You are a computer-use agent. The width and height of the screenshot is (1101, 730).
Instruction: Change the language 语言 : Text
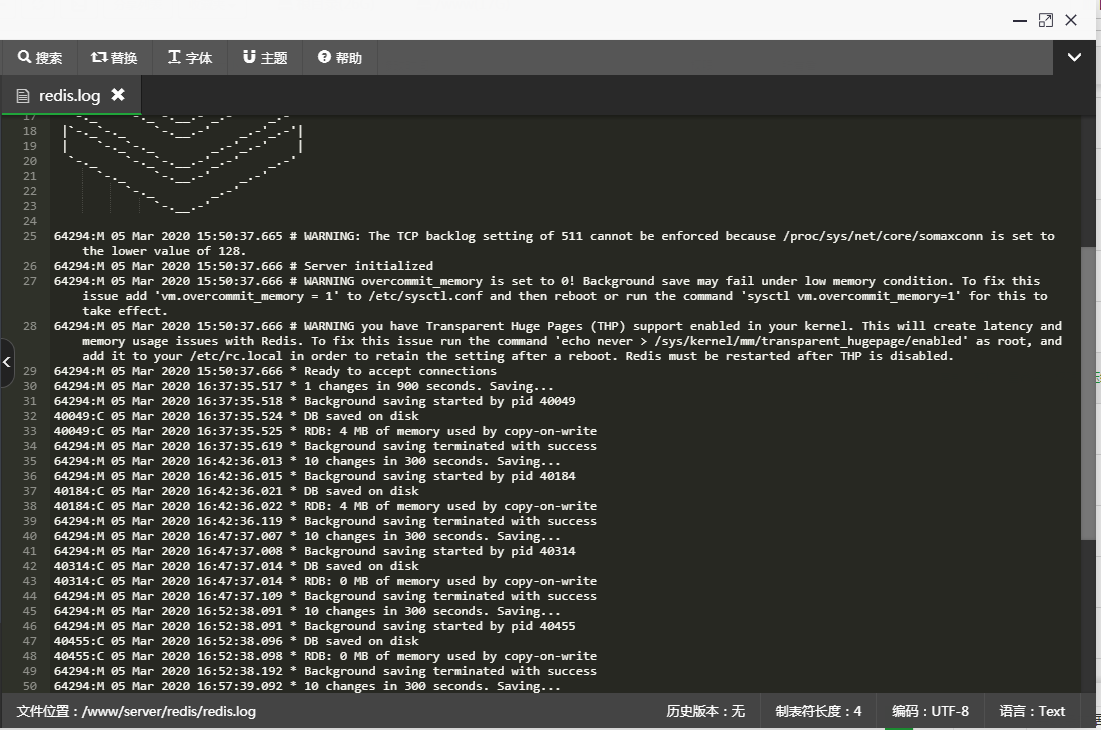tap(1032, 711)
